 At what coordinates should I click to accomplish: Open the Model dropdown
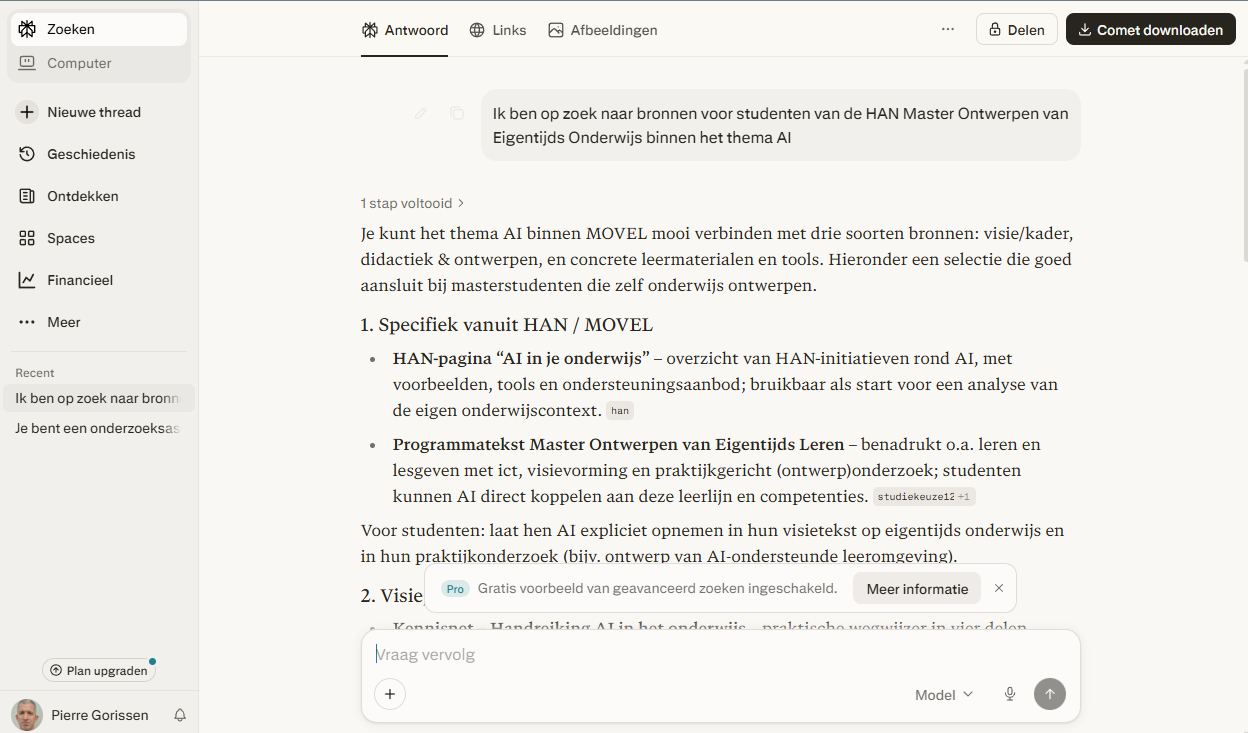click(x=943, y=694)
